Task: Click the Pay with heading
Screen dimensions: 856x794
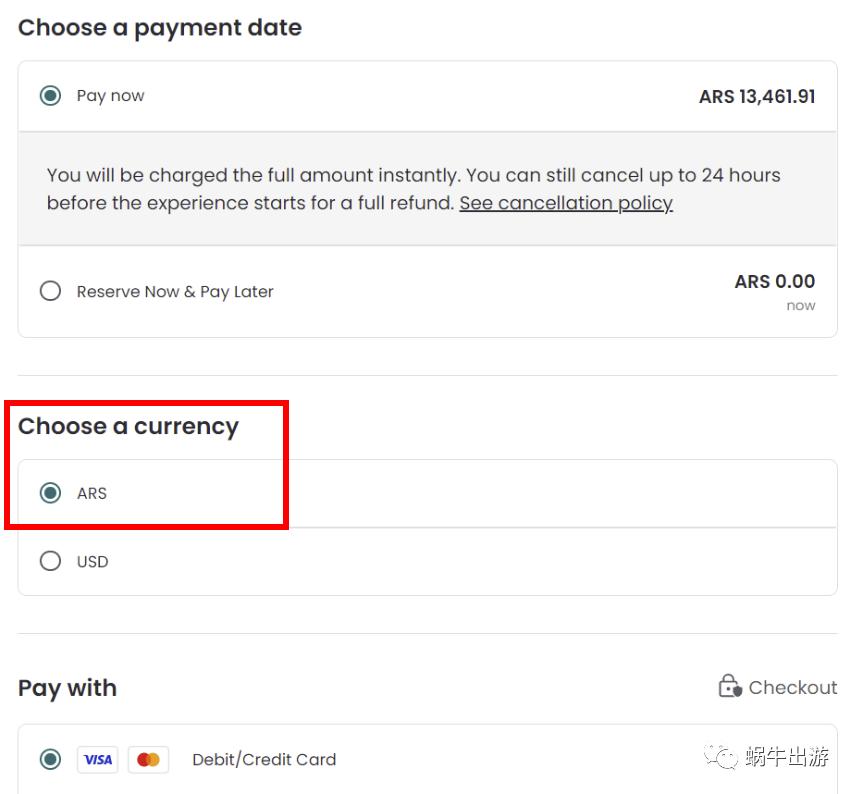Action: click(67, 688)
